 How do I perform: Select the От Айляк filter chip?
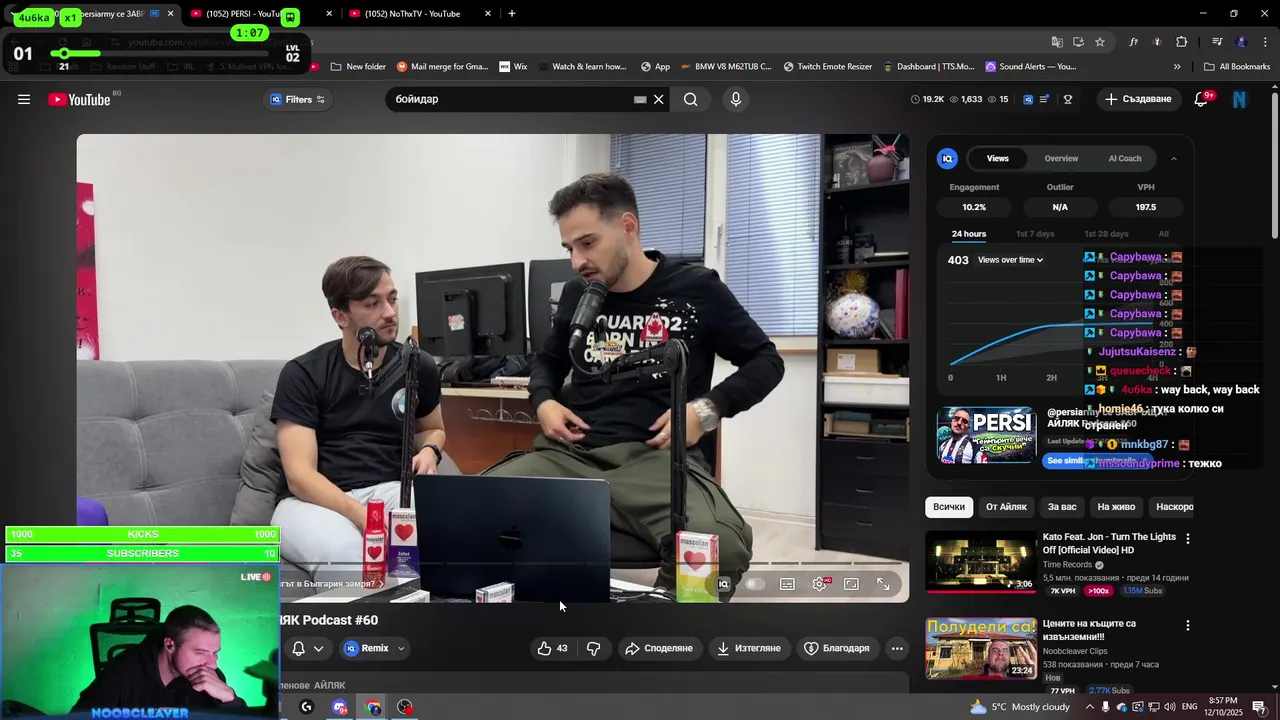[1006, 507]
